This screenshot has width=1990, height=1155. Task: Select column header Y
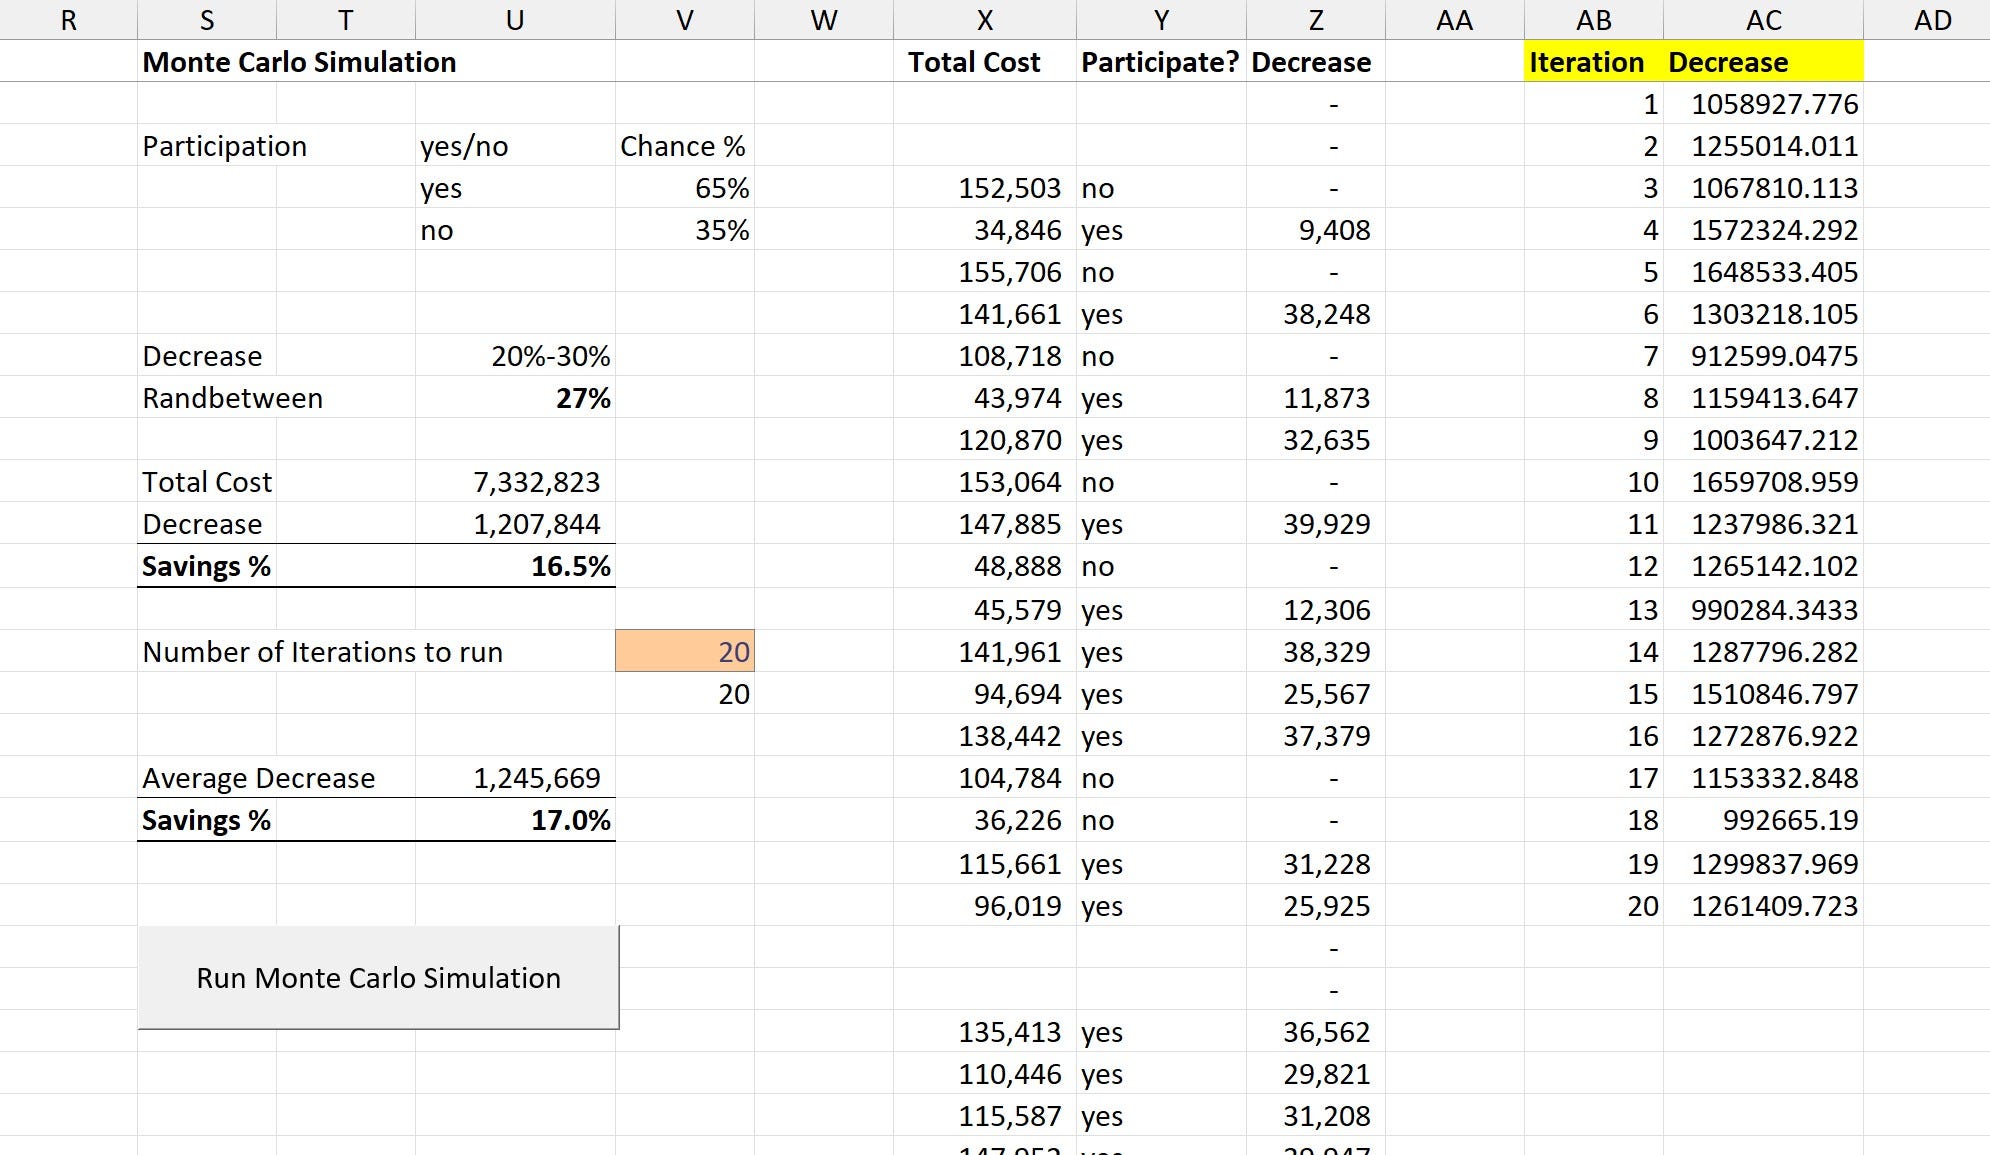(x=1161, y=20)
